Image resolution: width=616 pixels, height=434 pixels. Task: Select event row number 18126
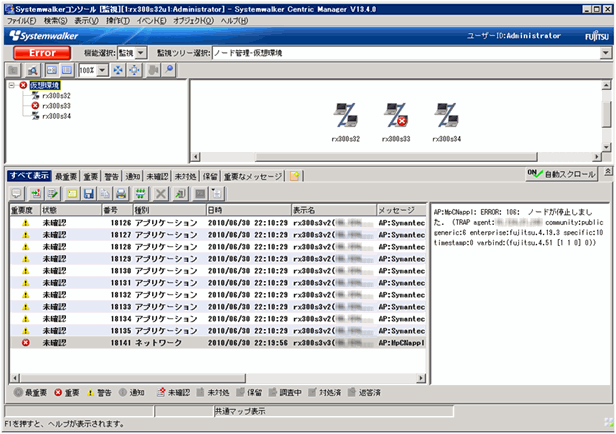tap(218, 223)
